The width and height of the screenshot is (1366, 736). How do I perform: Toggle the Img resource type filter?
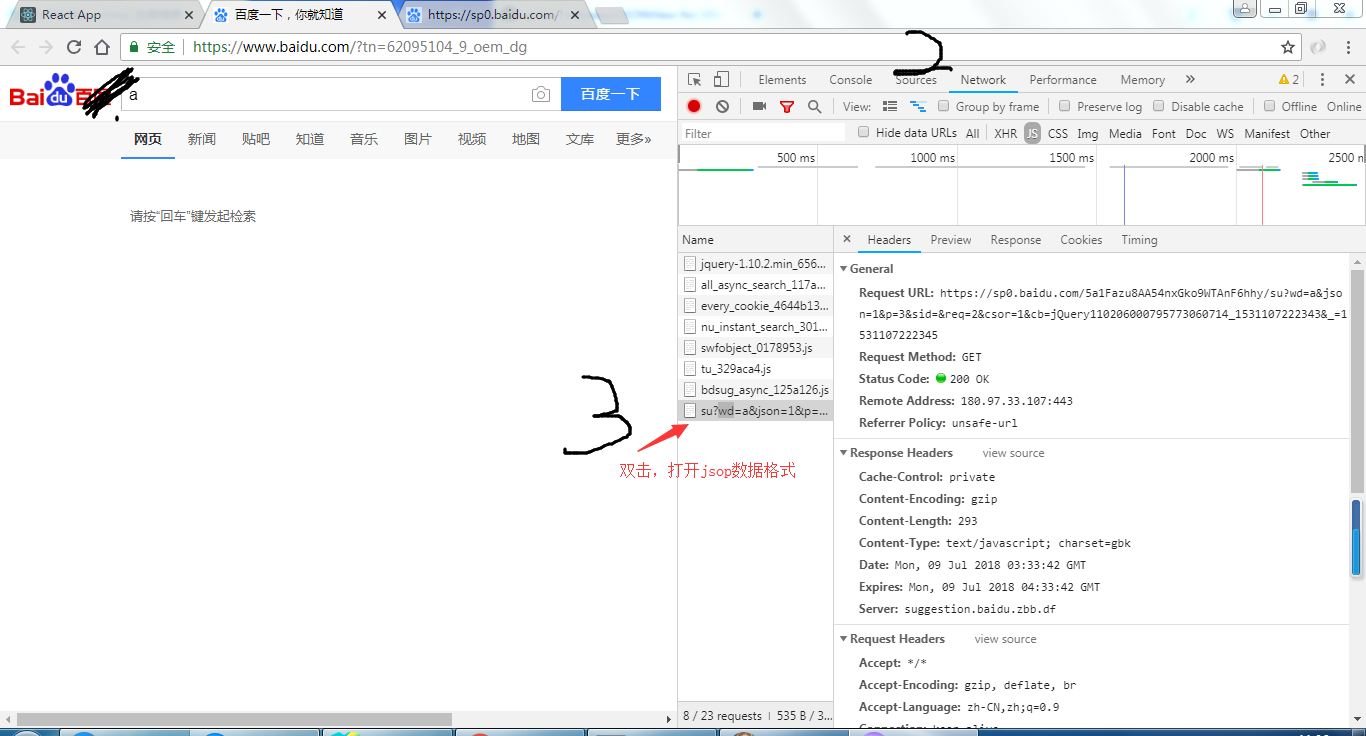click(x=1088, y=134)
